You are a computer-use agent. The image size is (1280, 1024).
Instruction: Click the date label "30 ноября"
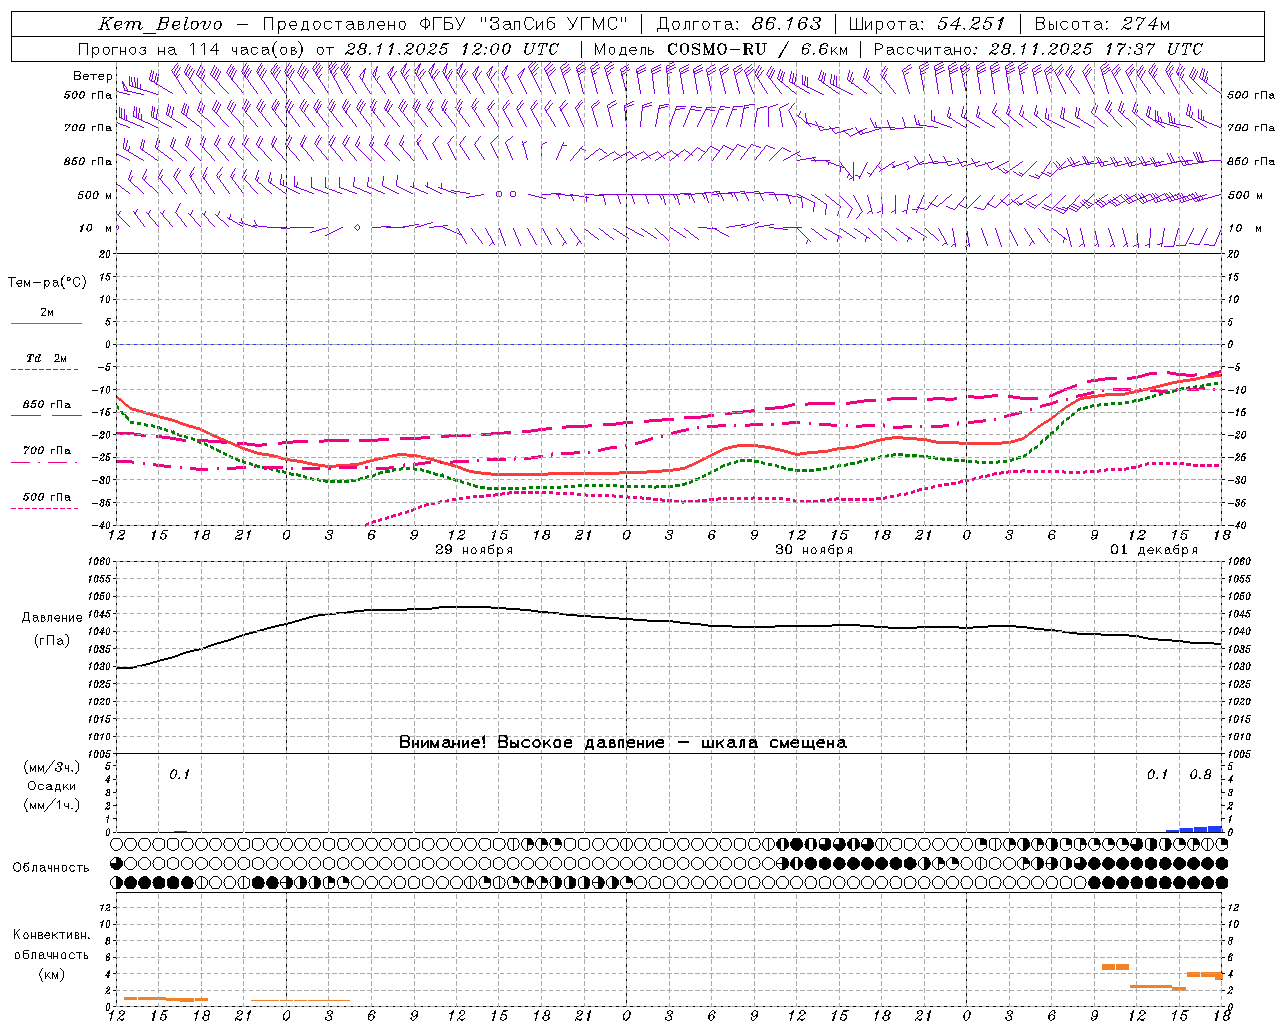pyautogui.click(x=814, y=550)
